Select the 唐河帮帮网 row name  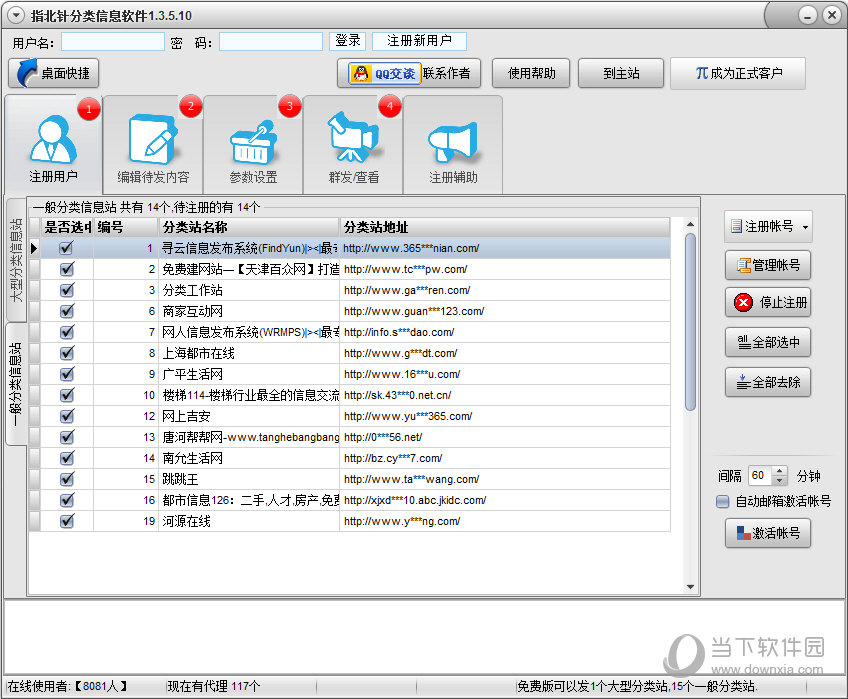click(x=250, y=437)
